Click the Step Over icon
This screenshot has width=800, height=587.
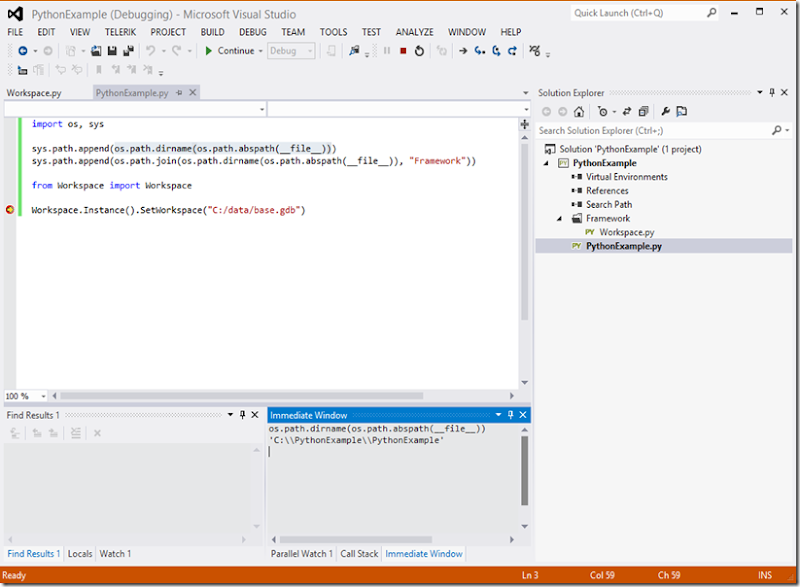[x=496, y=50]
